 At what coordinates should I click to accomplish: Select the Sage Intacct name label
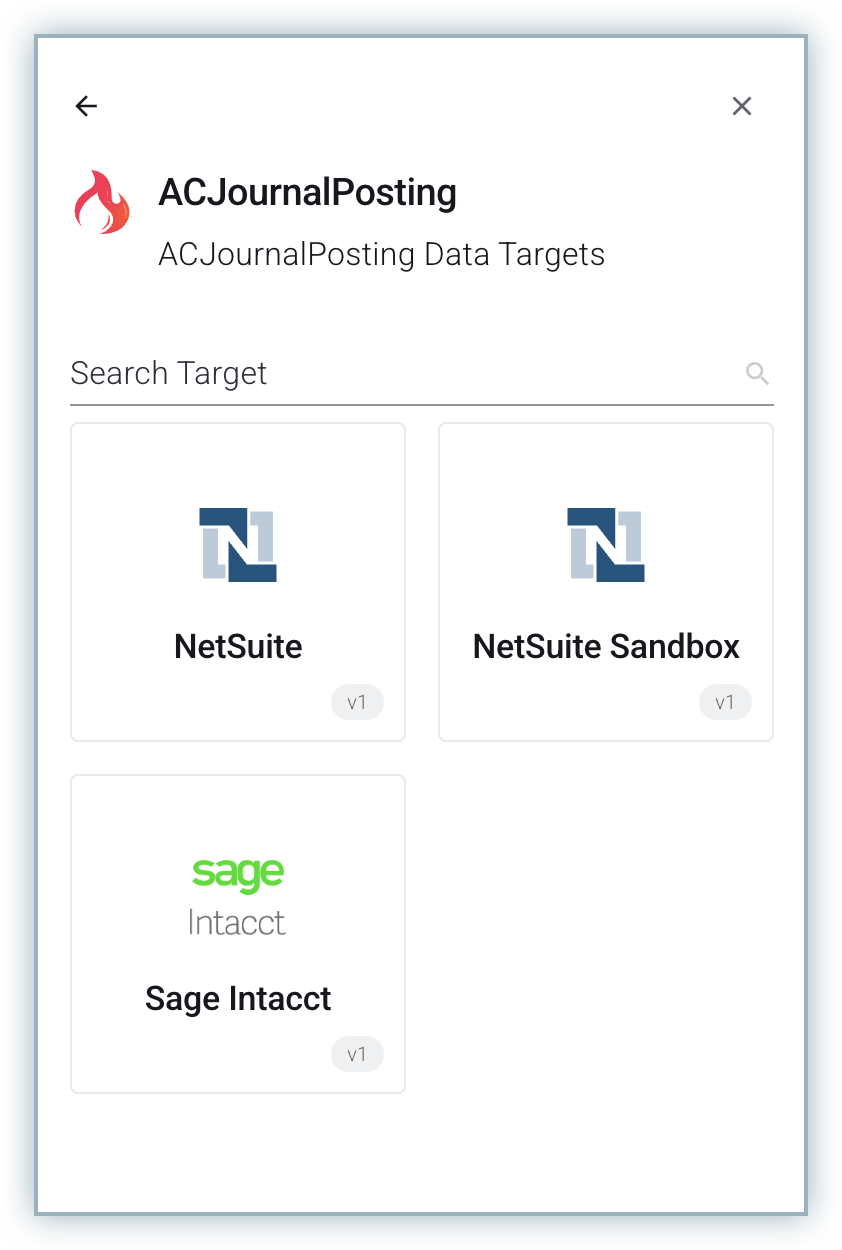pos(238,998)
